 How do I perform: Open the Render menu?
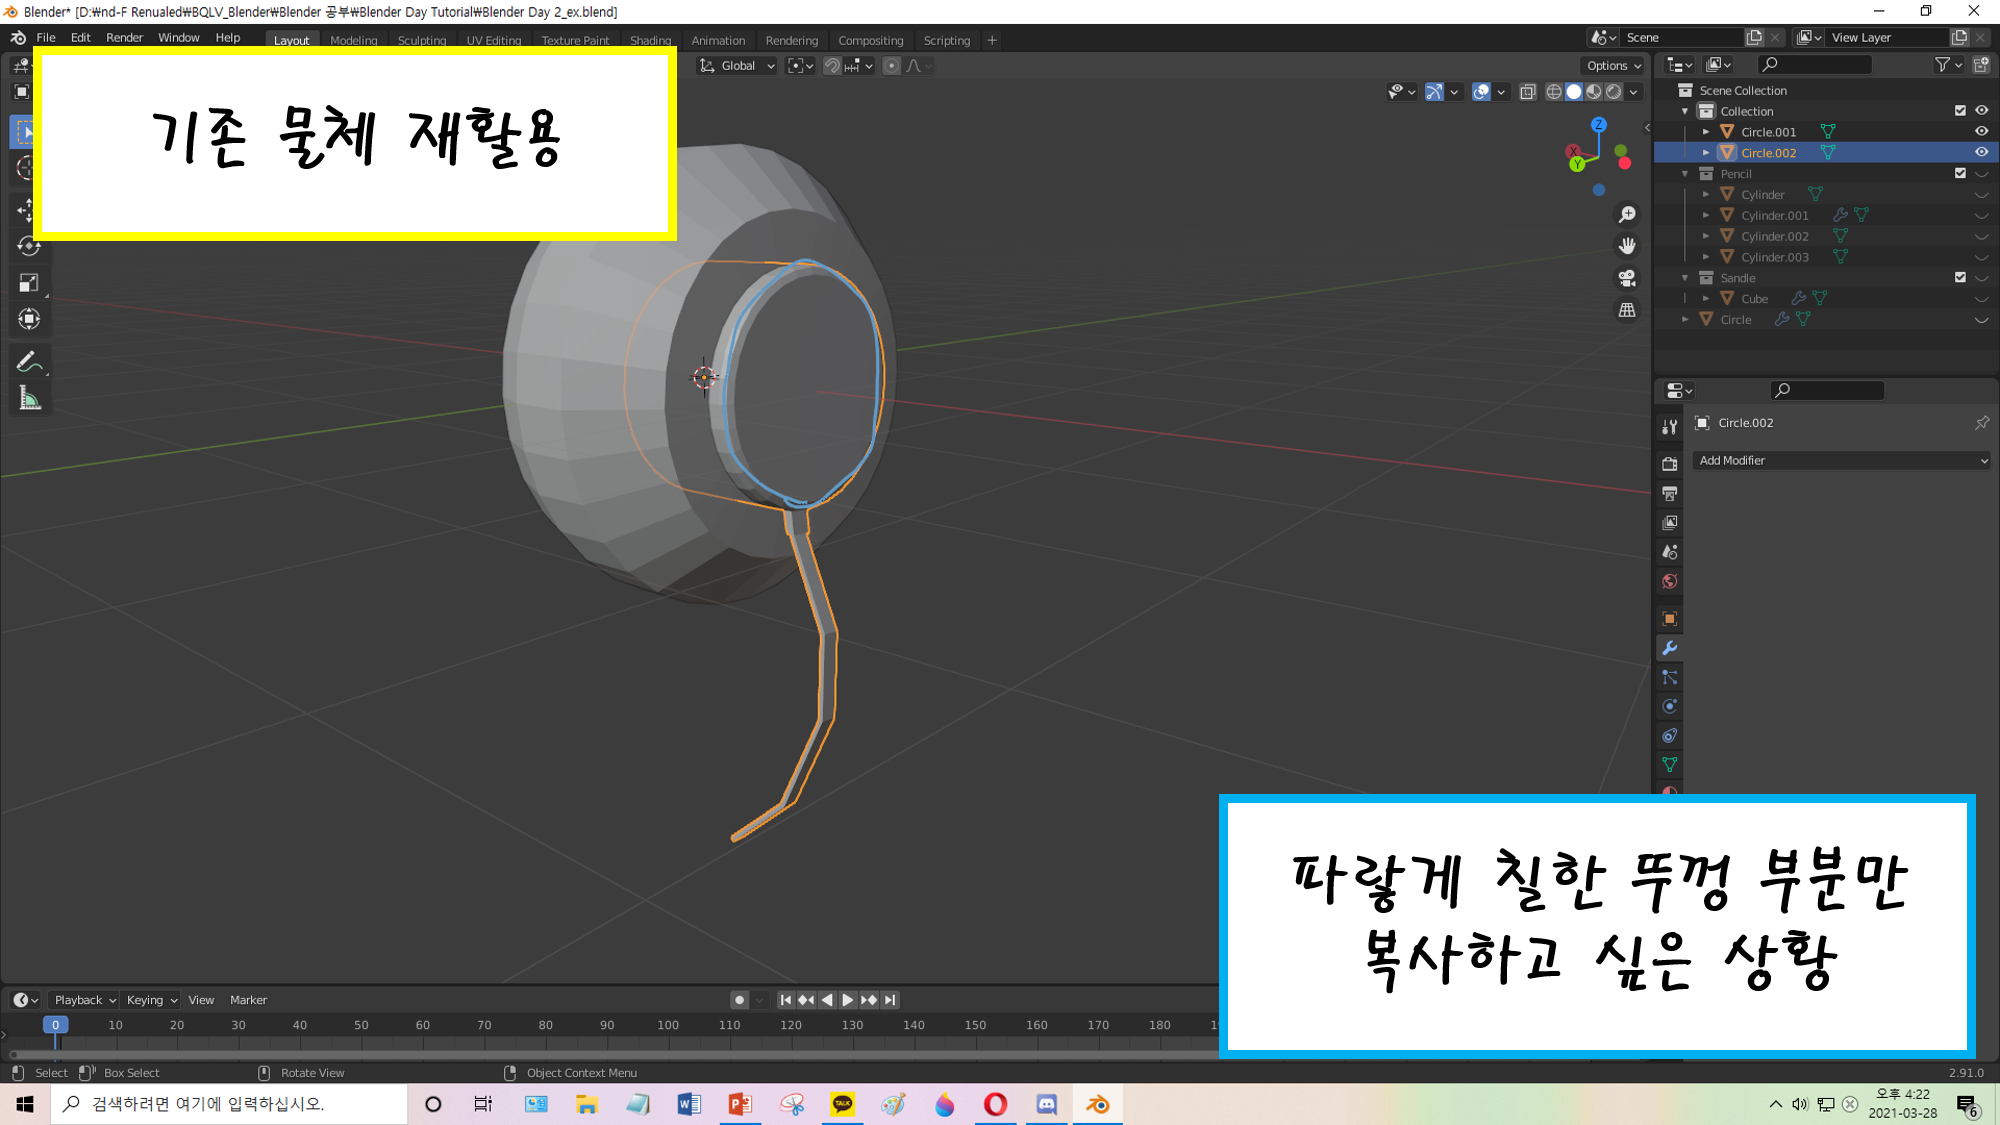[124, 38]
